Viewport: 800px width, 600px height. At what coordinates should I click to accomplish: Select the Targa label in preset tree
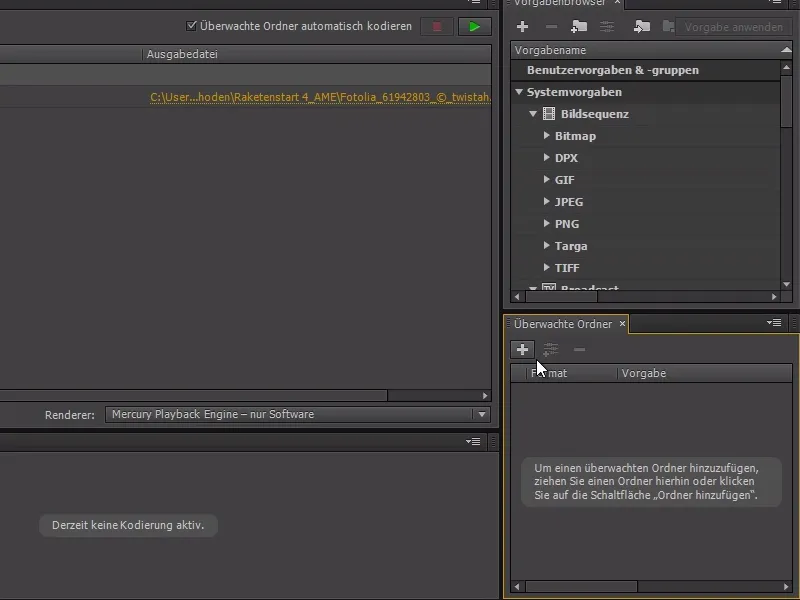click(571, 246)
